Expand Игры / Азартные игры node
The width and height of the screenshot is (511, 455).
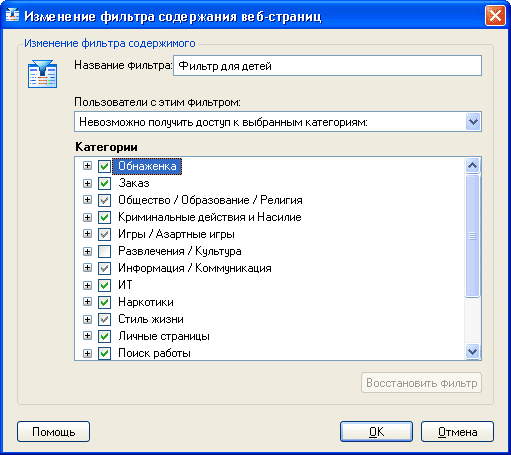(87, 234)
